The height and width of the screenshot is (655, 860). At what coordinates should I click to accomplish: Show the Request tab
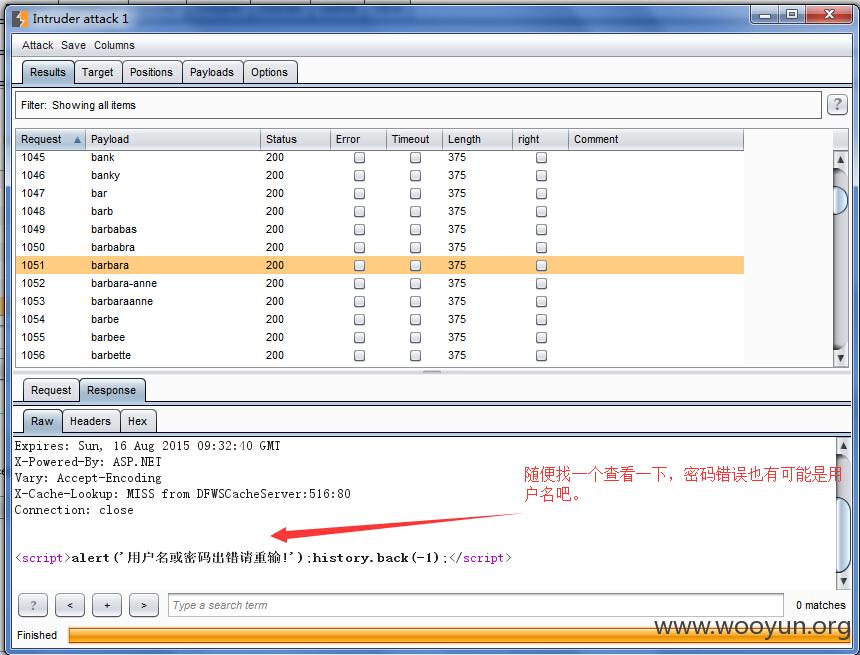(51, 390)
